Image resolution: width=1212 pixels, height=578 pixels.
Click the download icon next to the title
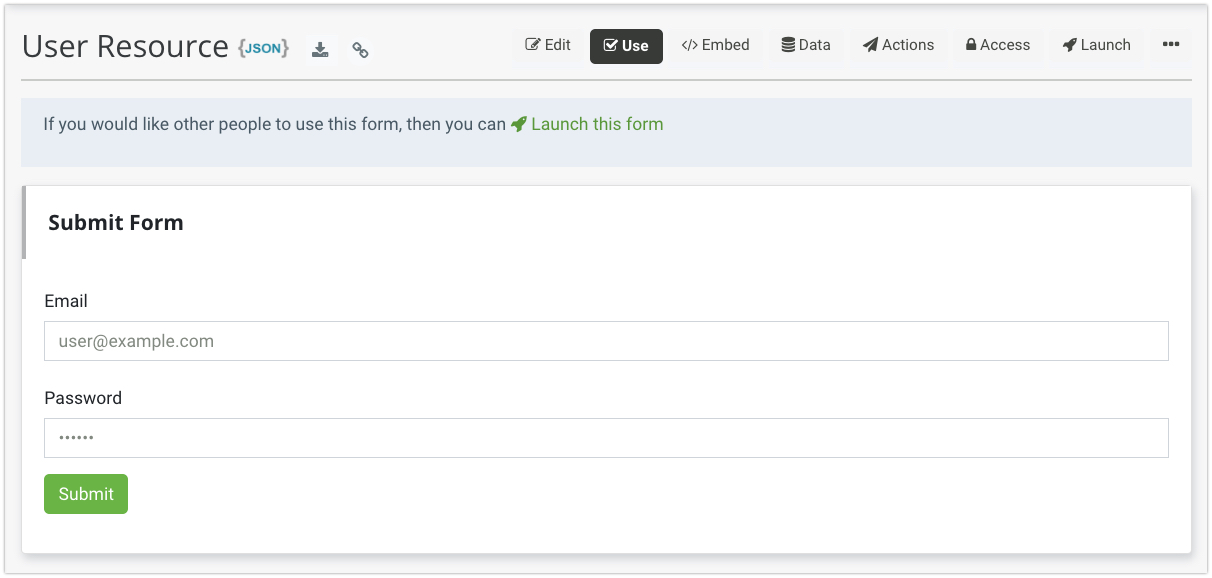(x=320, y=49)
